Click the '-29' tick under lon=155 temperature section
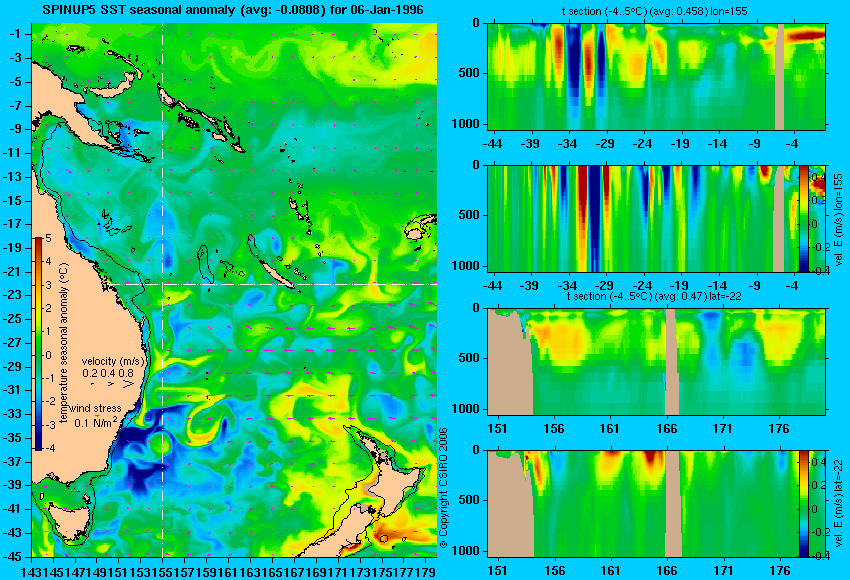This screenshot has height=580, width=850. click(605, 144)
